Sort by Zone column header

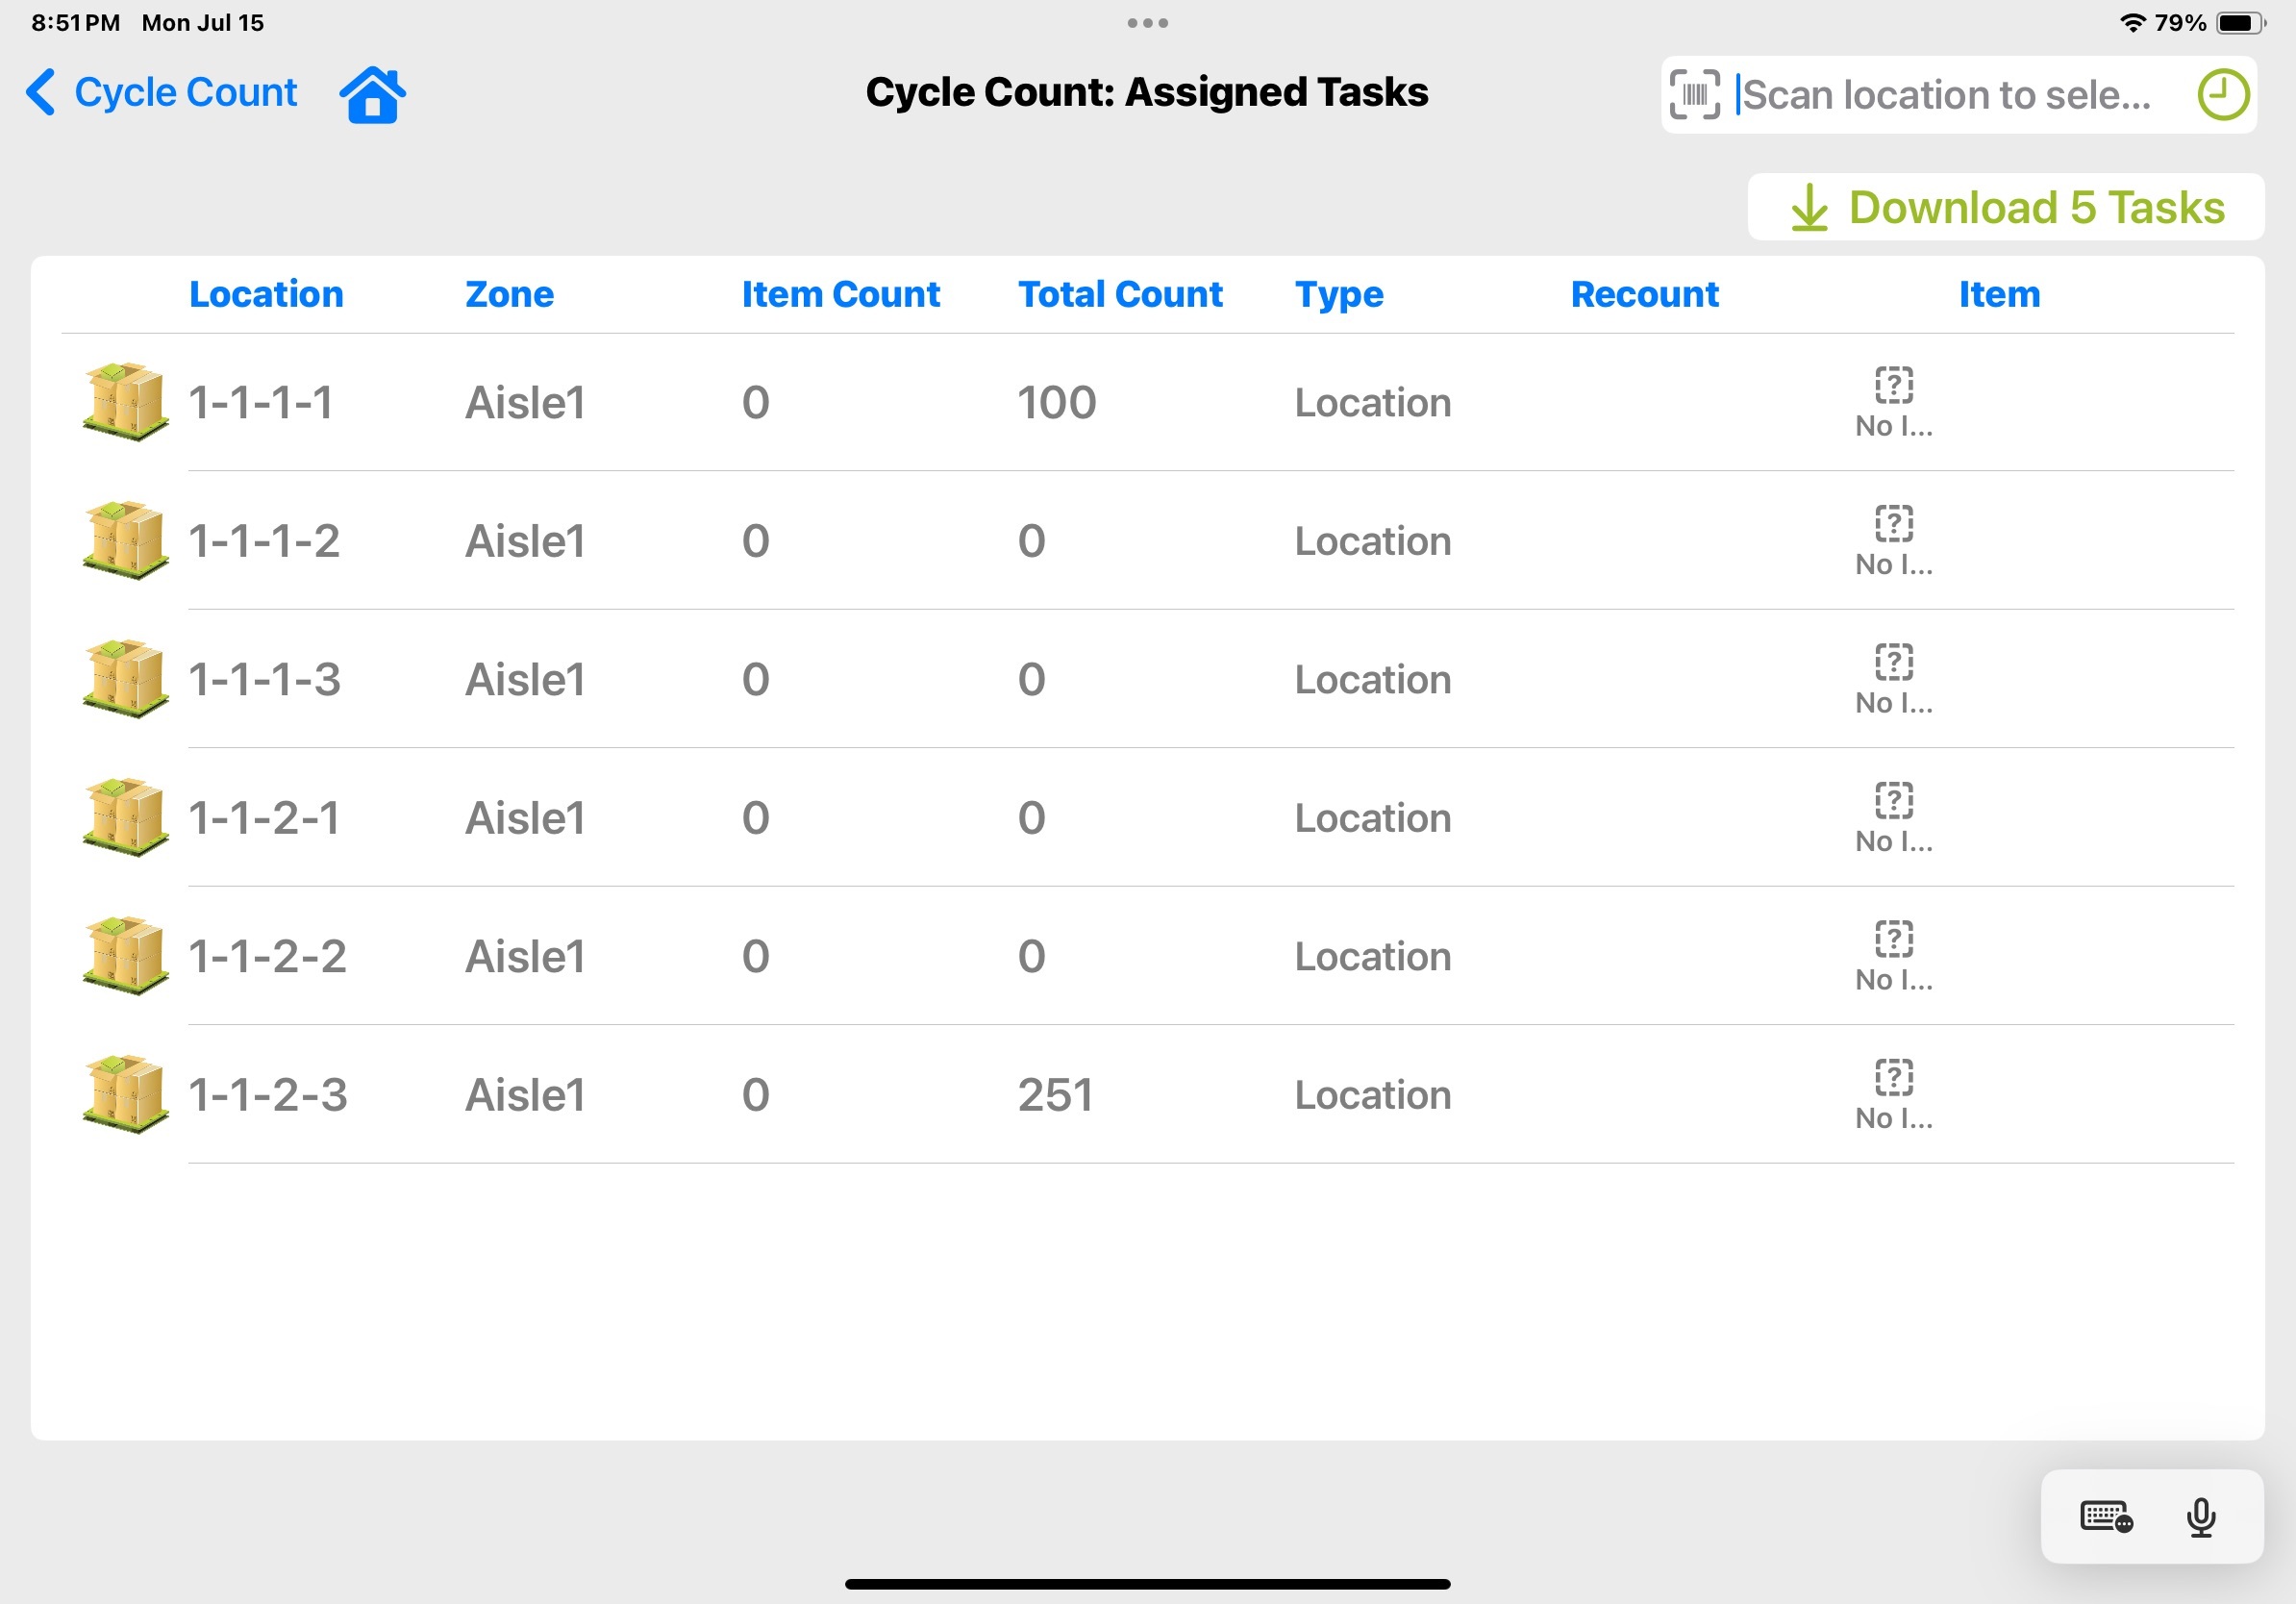tap(509, 294)
